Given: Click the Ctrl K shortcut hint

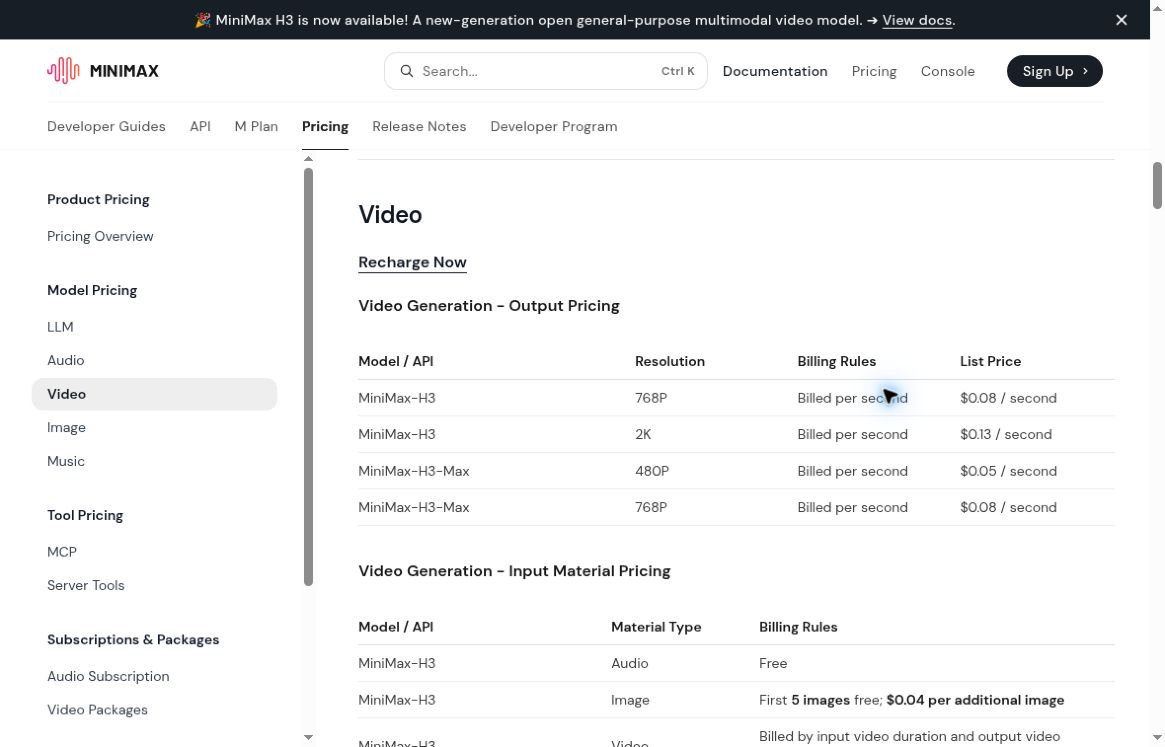Looking at the screenshot, I should click(x=678, y=71).
